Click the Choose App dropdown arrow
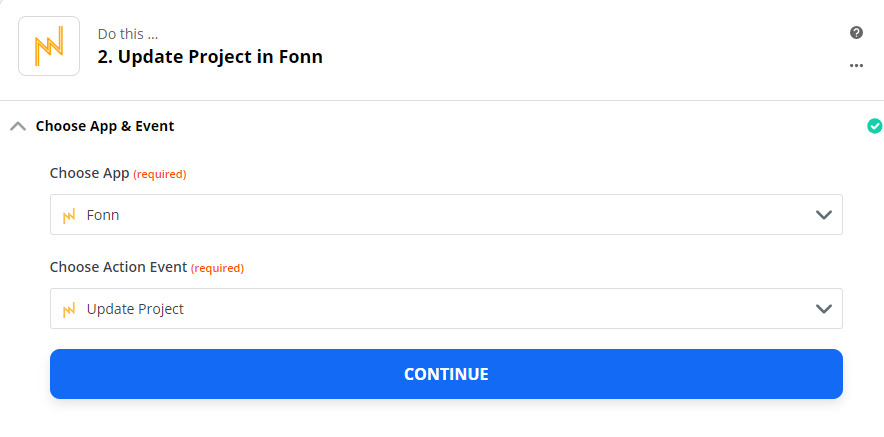This screenshot has height=437, width=884. tap(824, 215)
